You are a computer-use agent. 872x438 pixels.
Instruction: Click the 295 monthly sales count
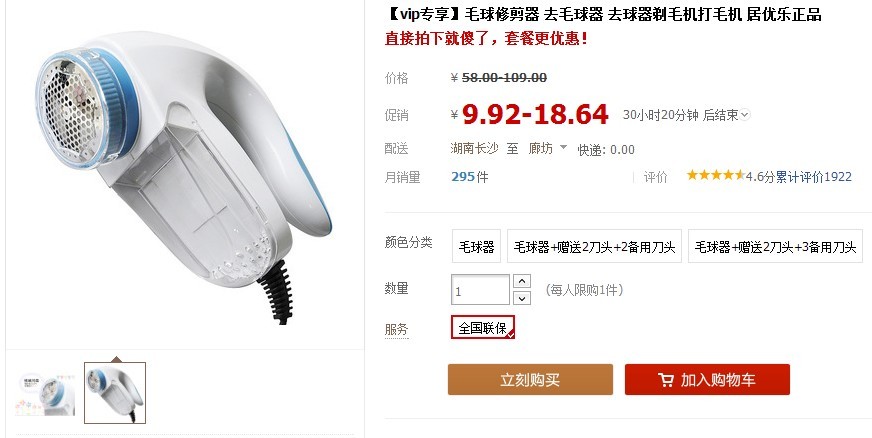(463, 177)
